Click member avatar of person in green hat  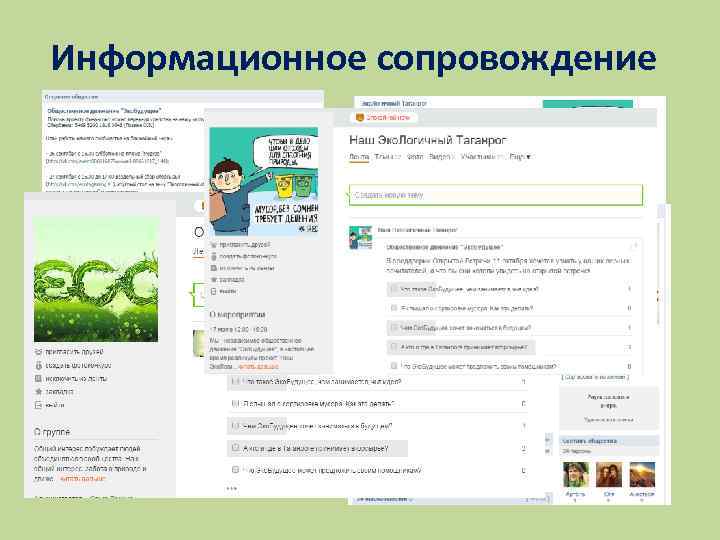[575, 475]
